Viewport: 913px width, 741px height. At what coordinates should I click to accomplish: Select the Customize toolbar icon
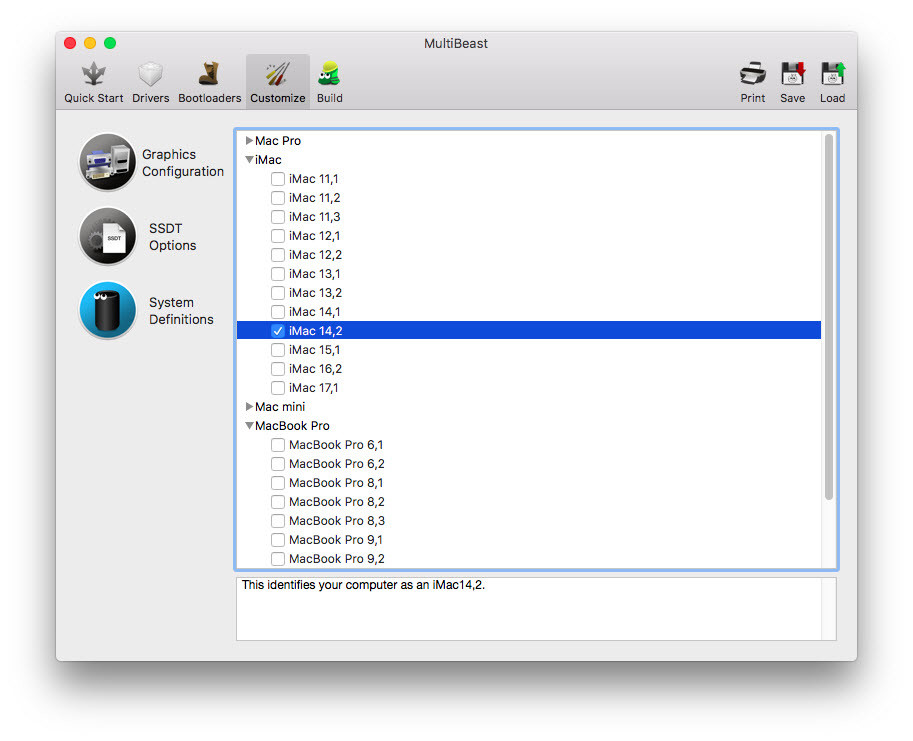pos(278,75)
